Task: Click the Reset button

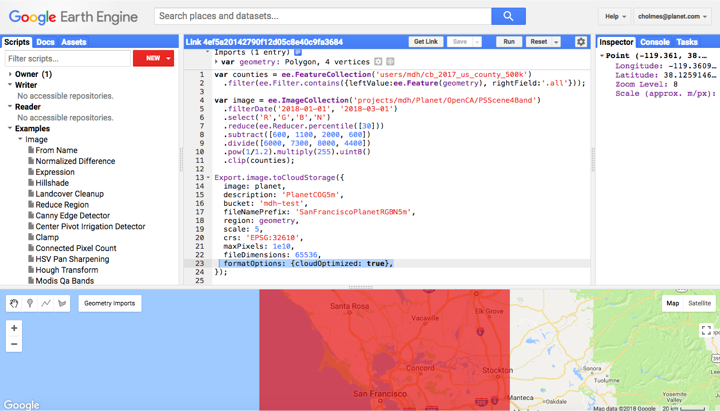Action: [x=539, y=42]
